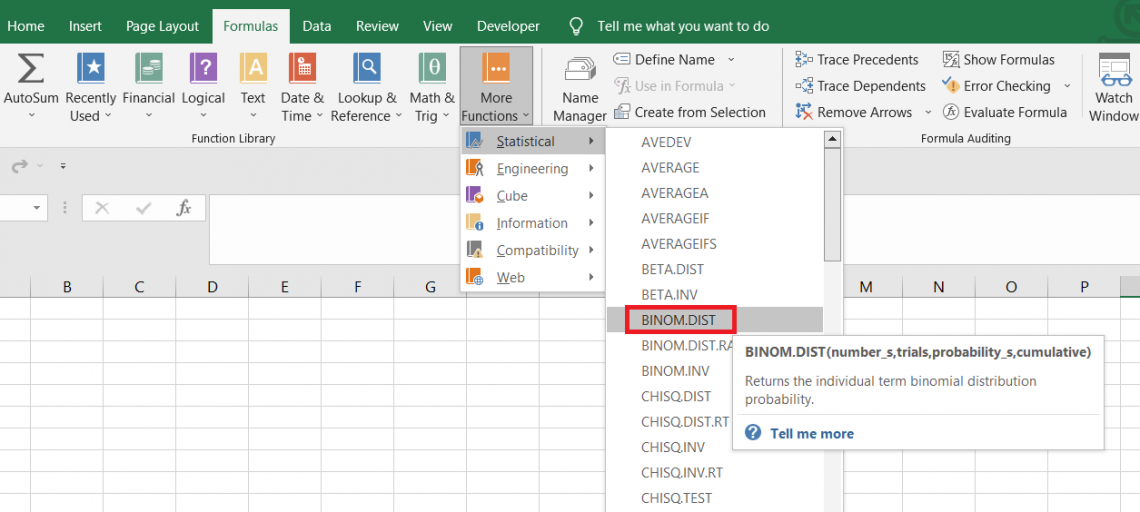Open the Recently Used functions icon
1140x512 pixels.
click(x=91, y=69)
